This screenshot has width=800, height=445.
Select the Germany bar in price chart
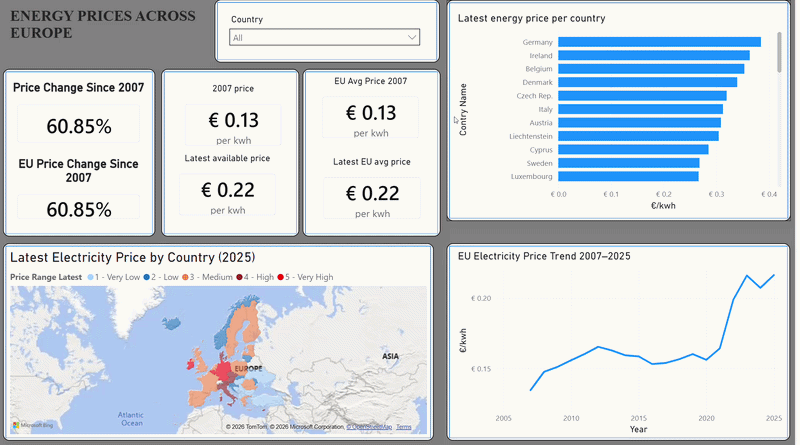pos(659,42)
